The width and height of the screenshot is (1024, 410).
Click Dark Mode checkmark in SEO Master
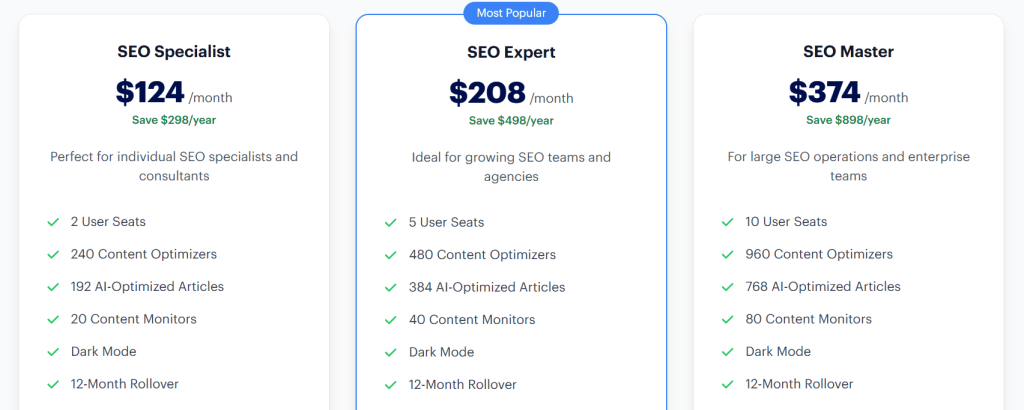point(728,352)
